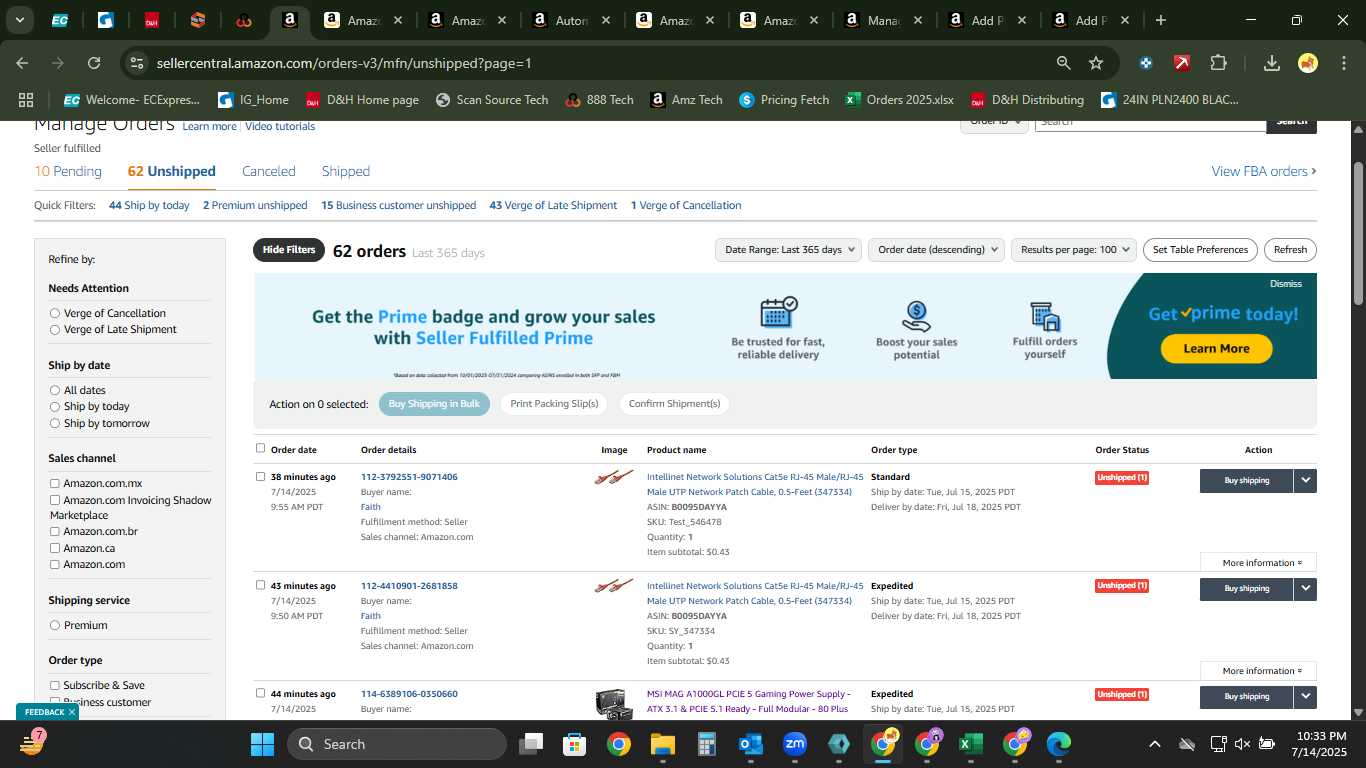Select the Ship by tomorrow radio button
This screenshot has width=1366, height=768.
click(55, 423)
